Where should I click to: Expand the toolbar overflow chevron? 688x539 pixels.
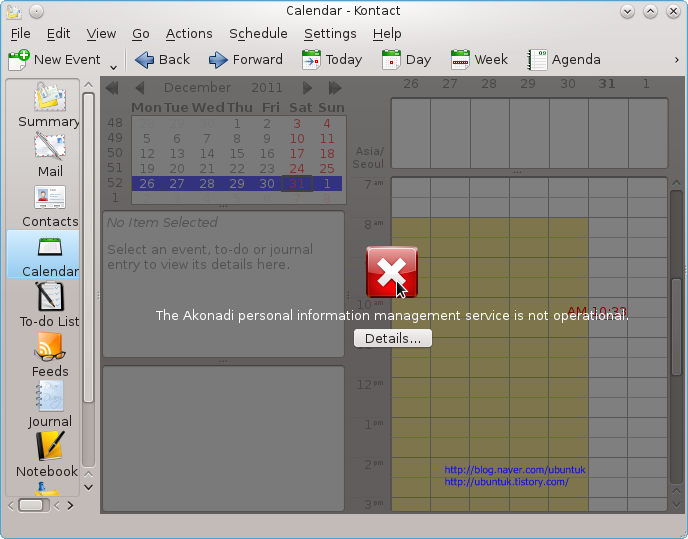click(677, 60)
